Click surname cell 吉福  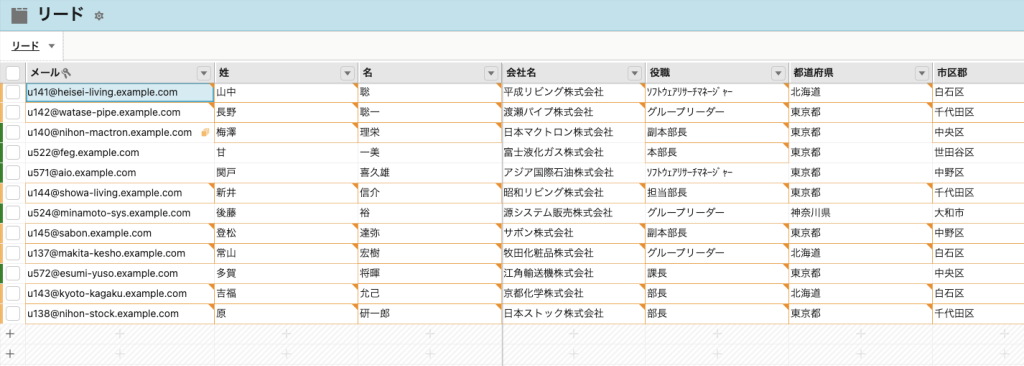click(x=286, y=293)
